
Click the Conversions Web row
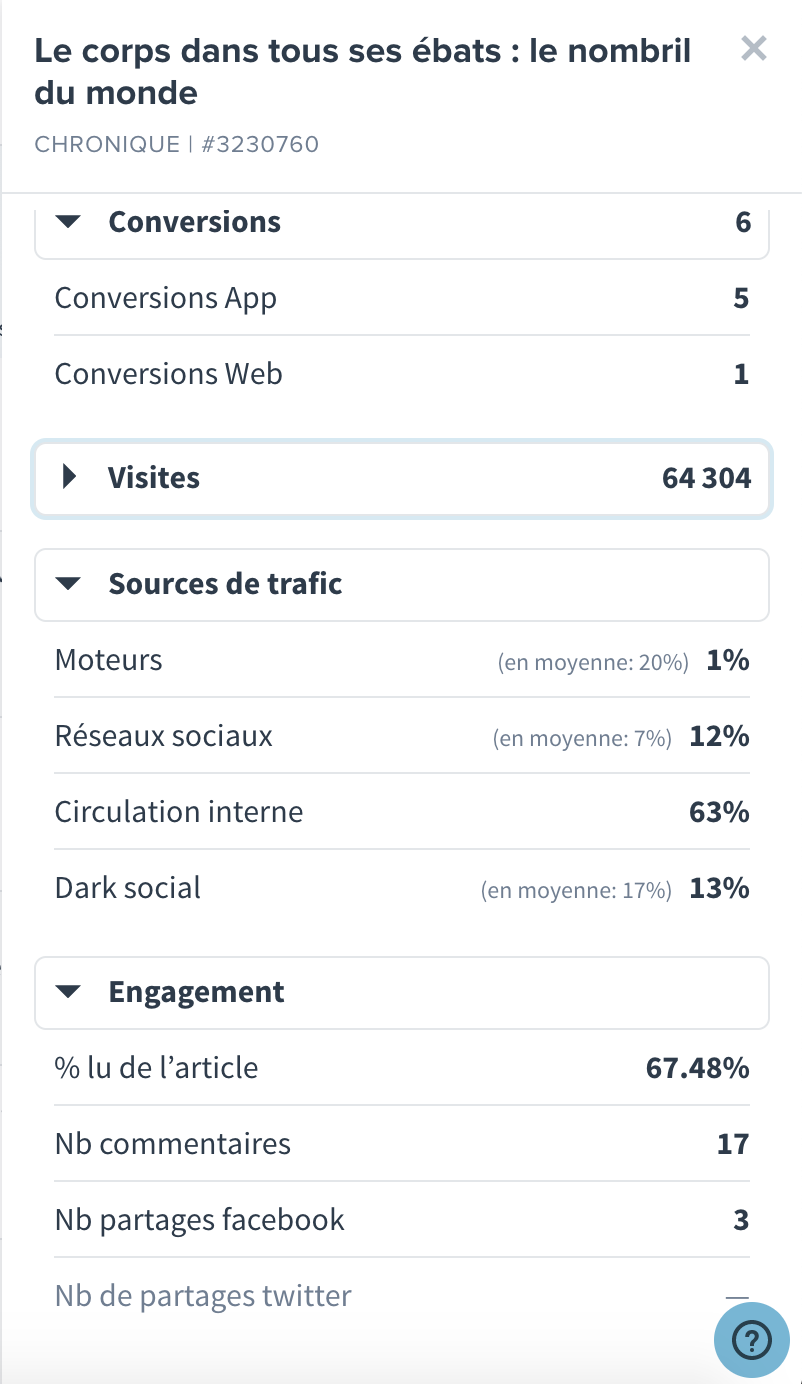[x=402, y=374]
